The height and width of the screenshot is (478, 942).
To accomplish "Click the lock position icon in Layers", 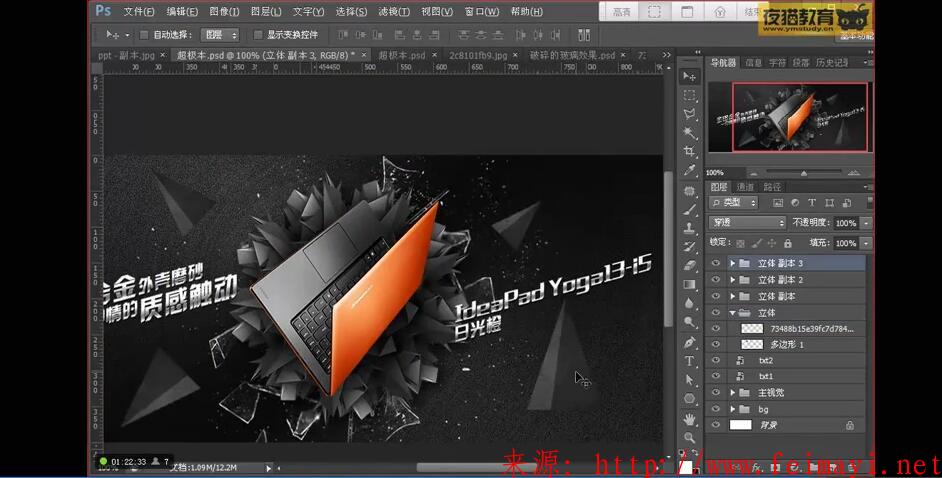I will coord(772,243).
